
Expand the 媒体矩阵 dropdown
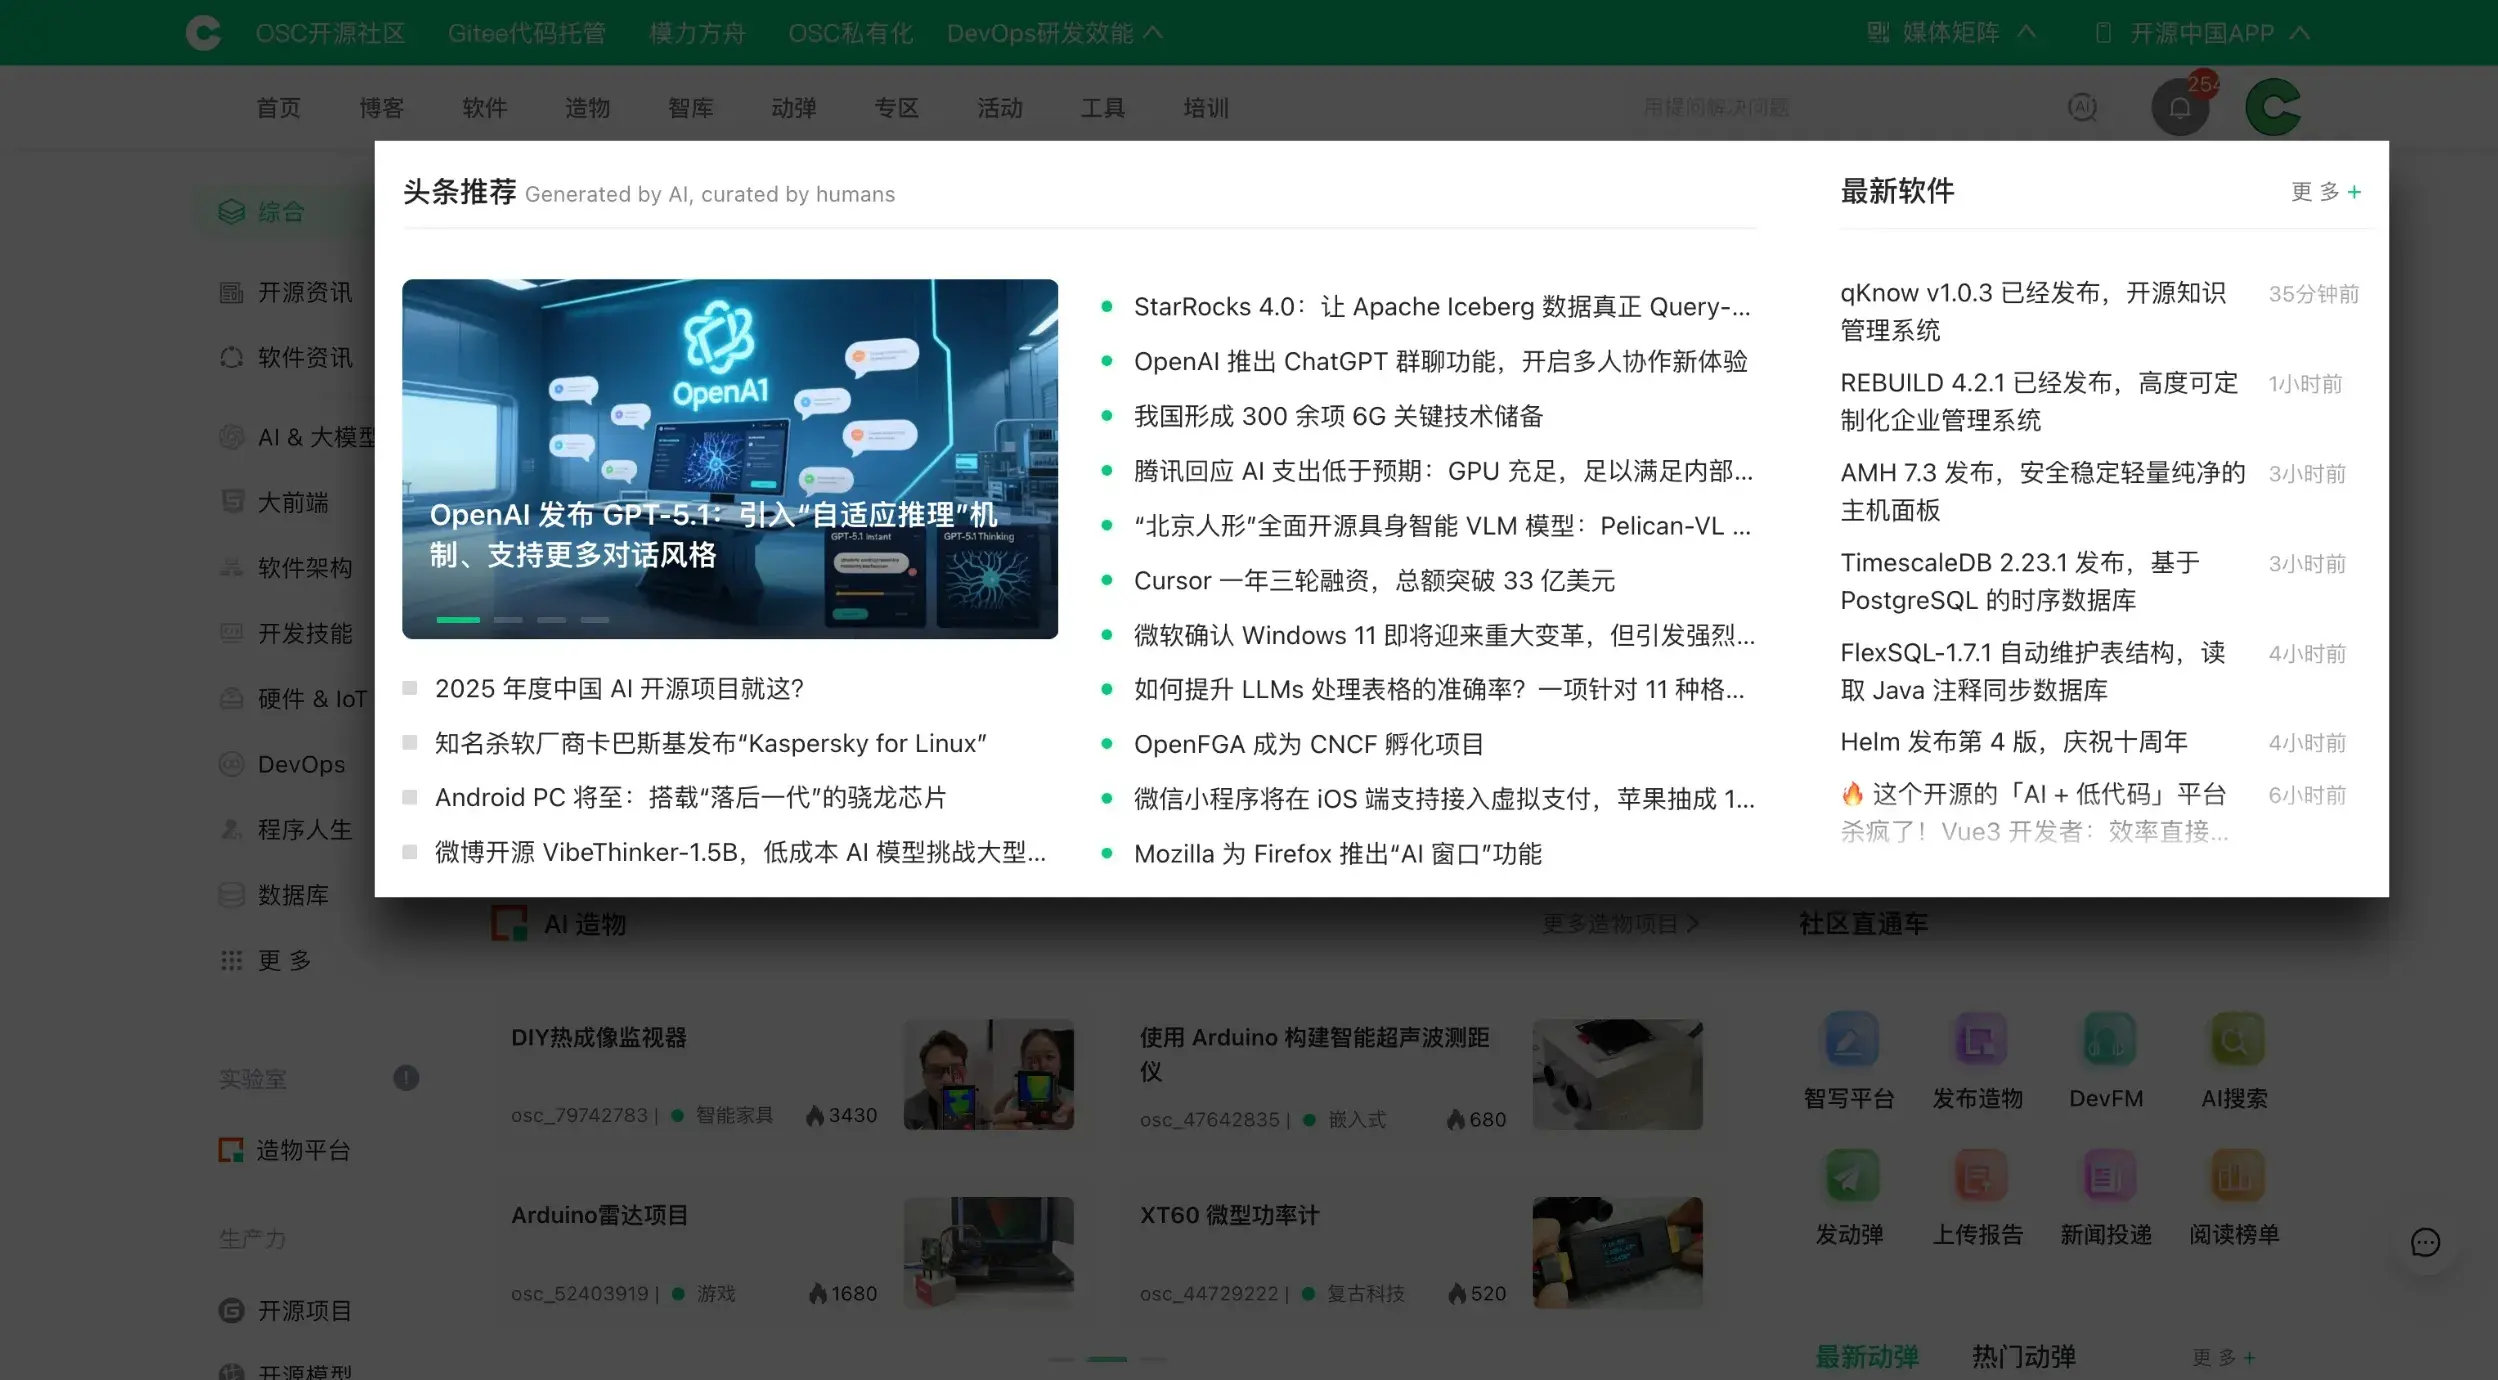(x=1950, y=33)
